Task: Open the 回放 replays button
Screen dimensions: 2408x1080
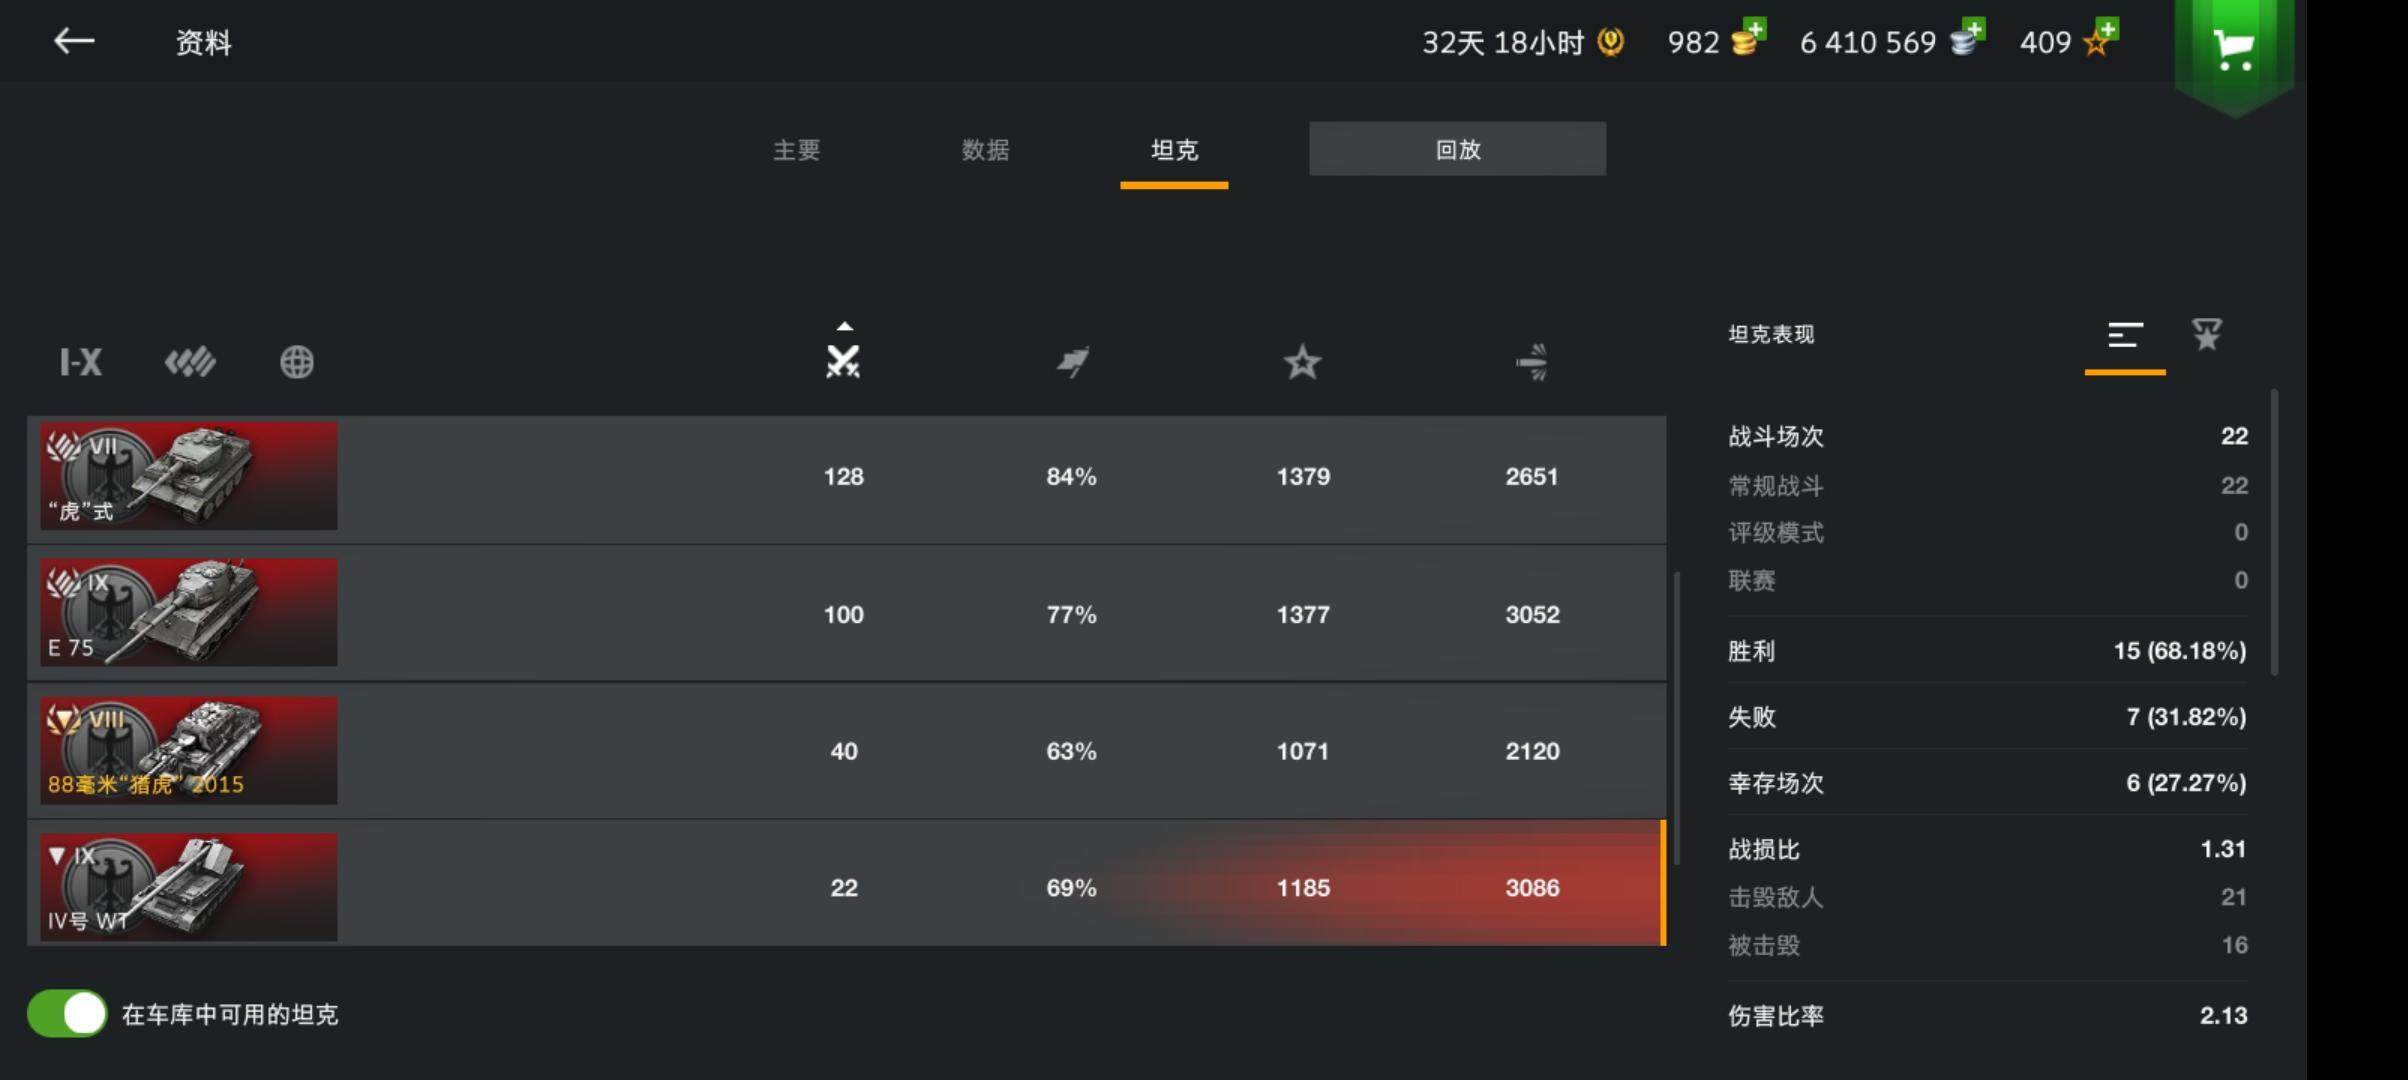Action: (x=1458, y=149)
